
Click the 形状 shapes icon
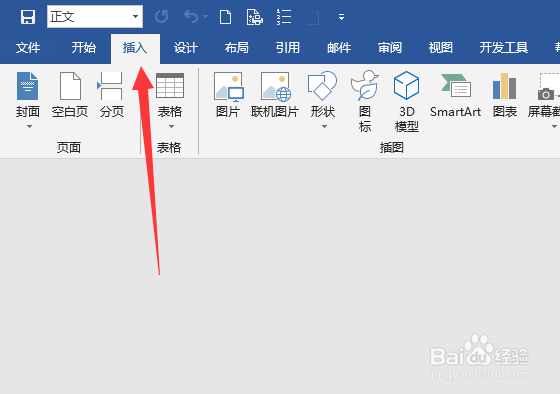point(322,86)
